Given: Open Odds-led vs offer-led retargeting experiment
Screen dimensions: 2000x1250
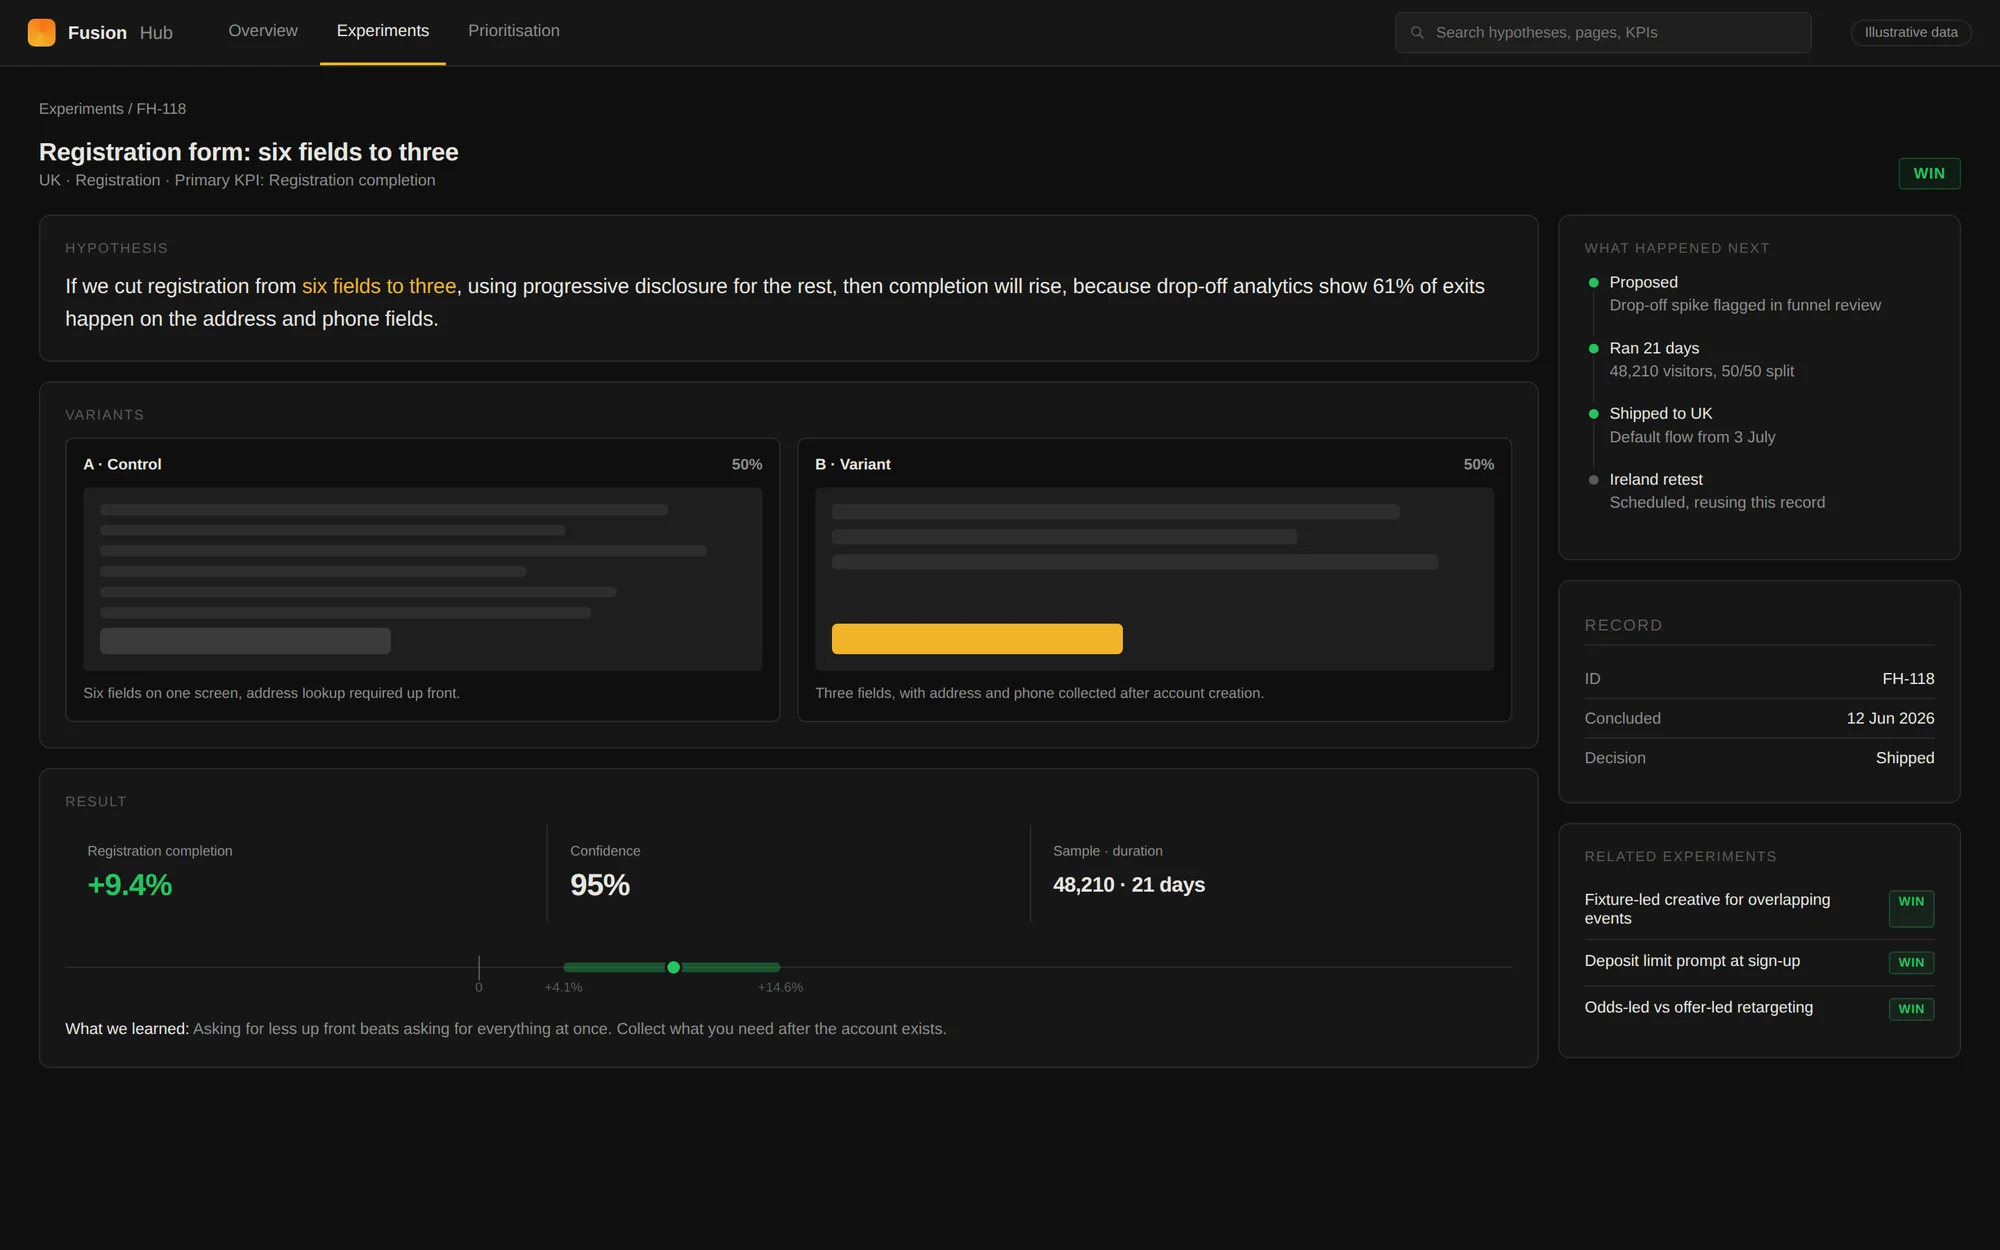Looking at the screenshot, I should pos(1698,1007).
